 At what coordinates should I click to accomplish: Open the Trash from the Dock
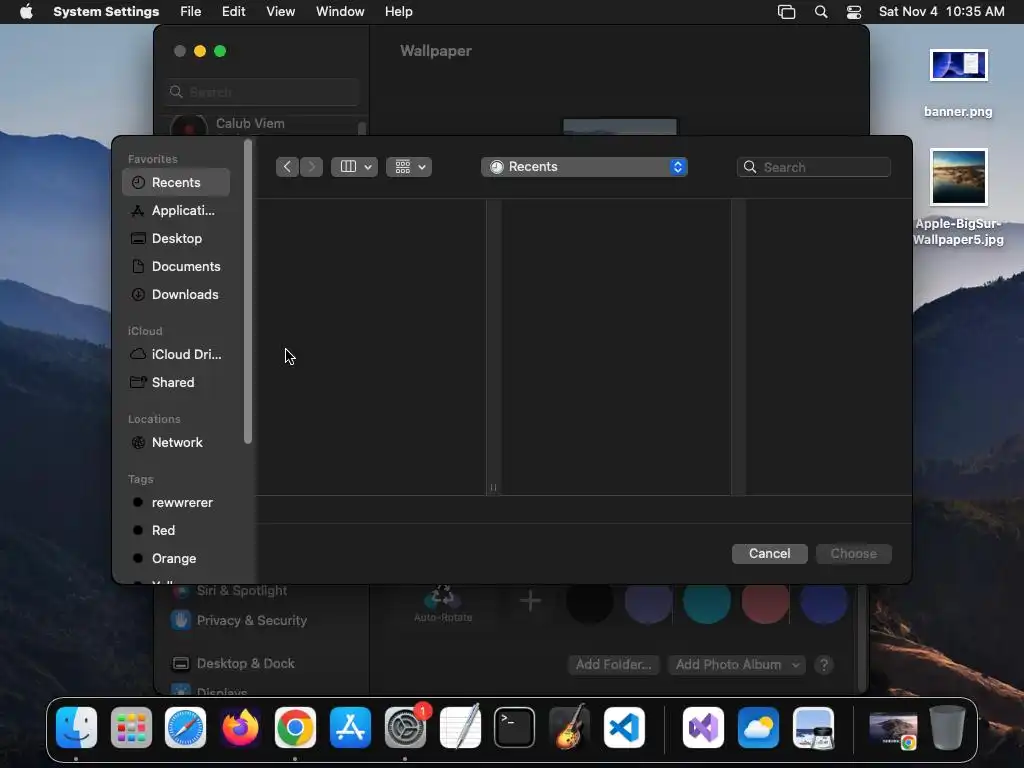[947, 728]
